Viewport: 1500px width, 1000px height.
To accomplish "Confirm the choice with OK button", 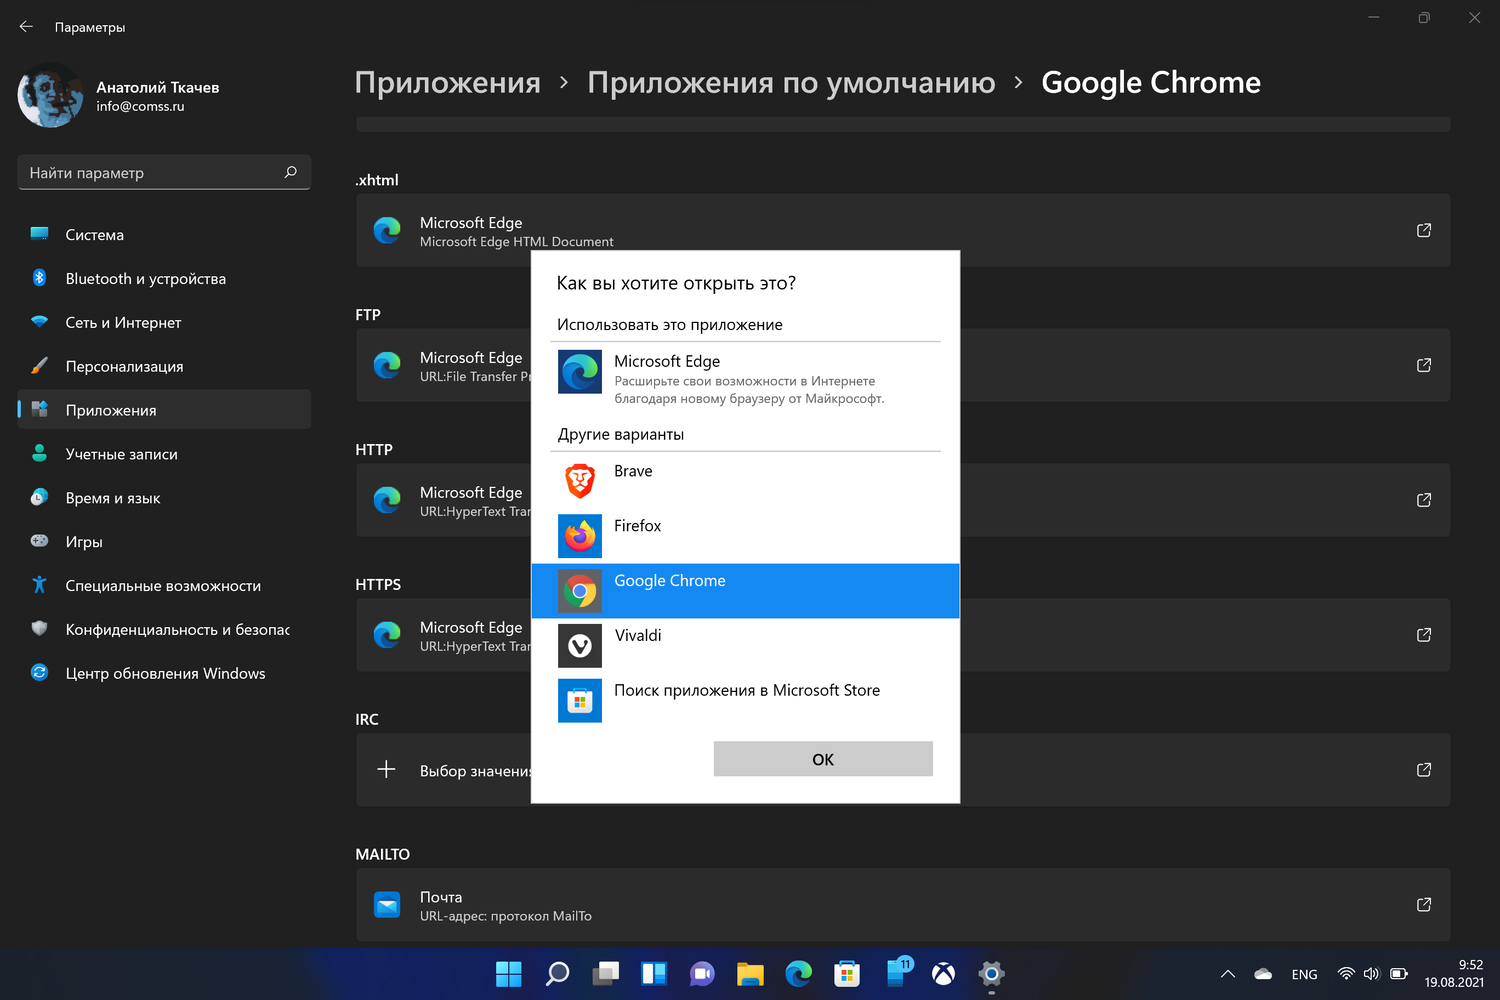I will [823, 759].
